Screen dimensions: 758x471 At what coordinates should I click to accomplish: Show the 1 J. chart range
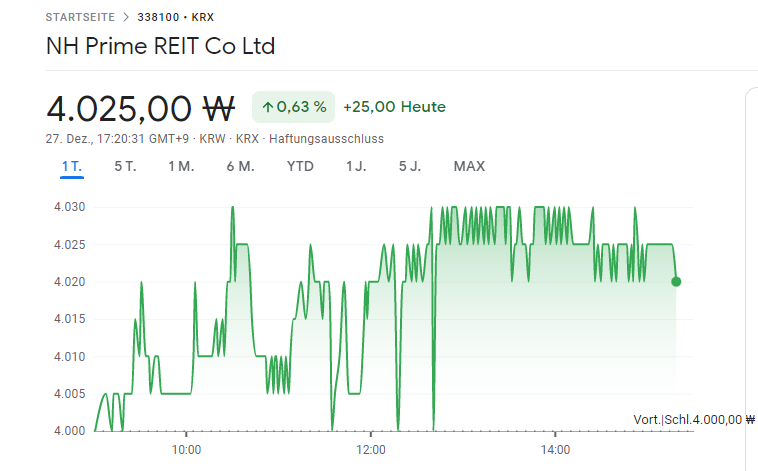(356, 166)
